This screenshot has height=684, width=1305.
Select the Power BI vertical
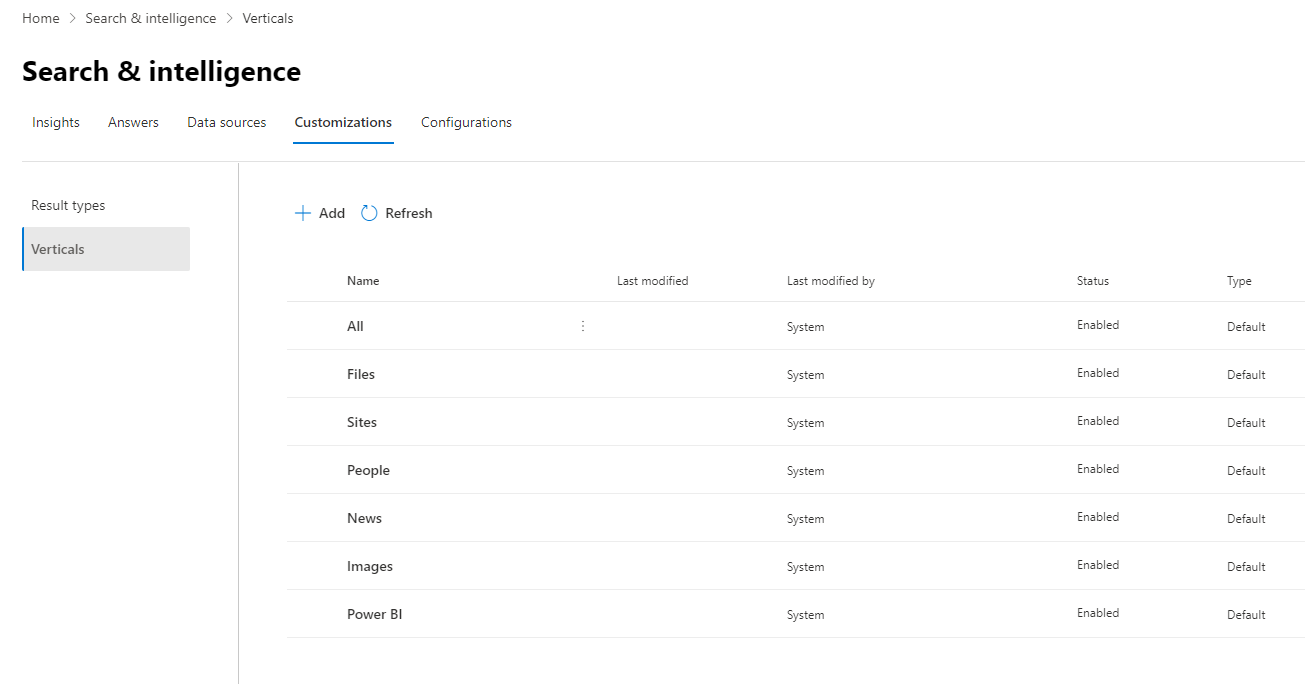(x=375, y=614)
